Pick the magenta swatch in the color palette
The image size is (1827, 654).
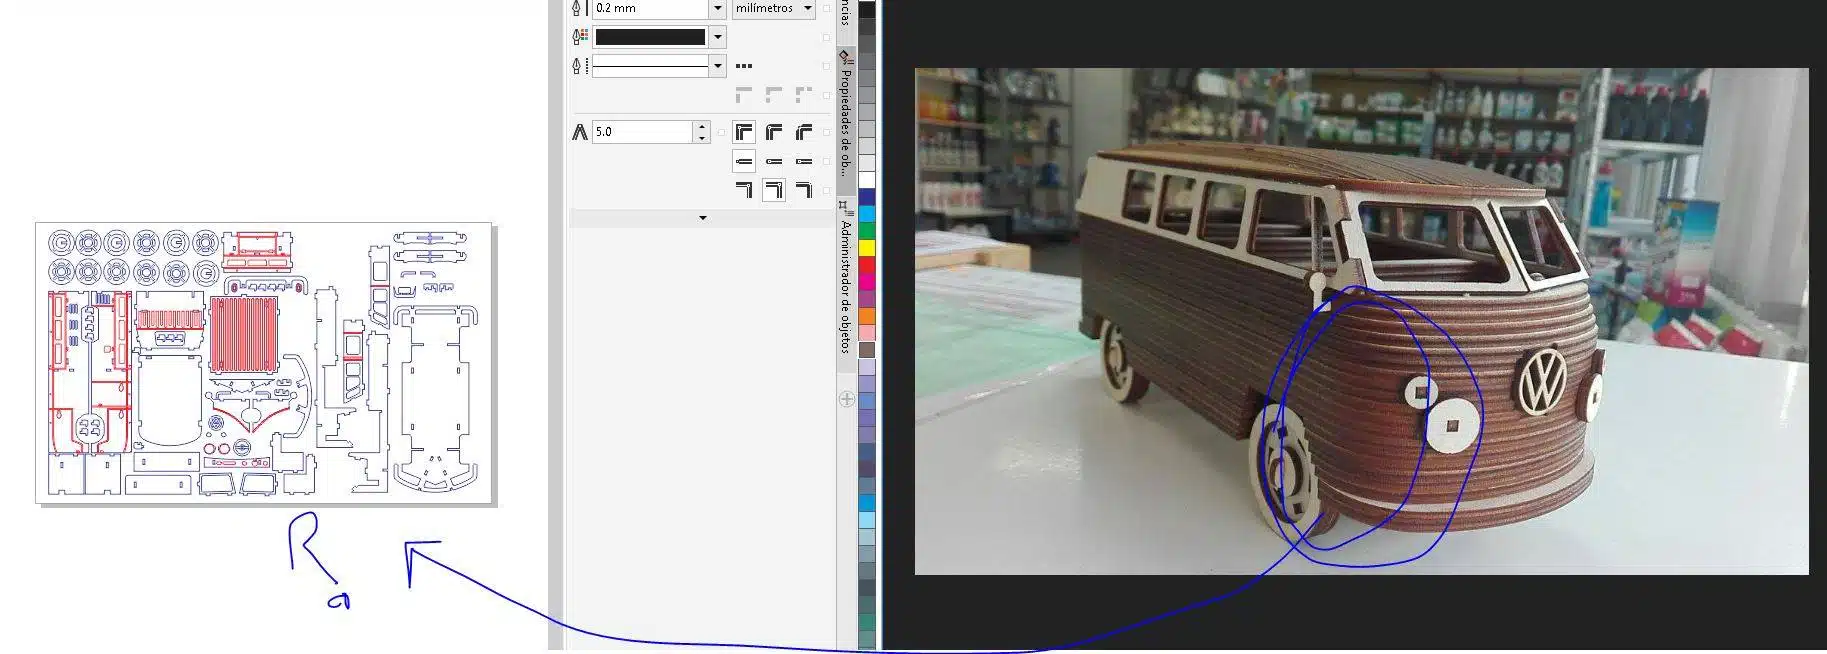click(x=867, y=282)
